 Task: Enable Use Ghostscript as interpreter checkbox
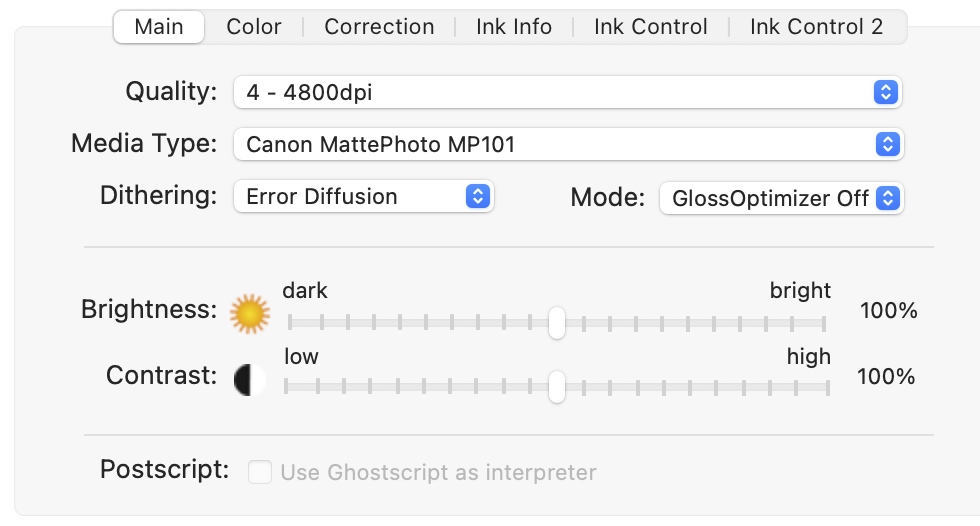click(x=260, y=472)
